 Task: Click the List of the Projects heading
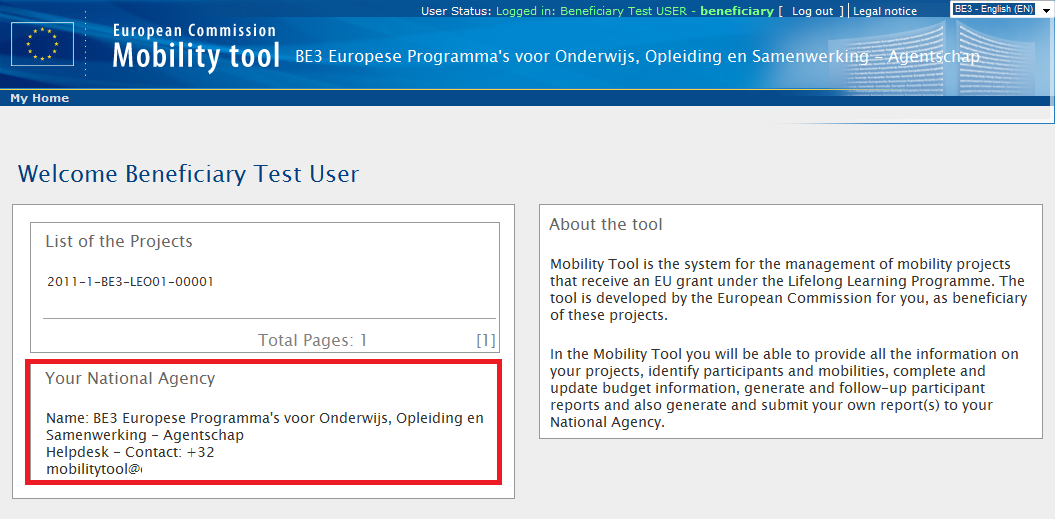point(119,242)
